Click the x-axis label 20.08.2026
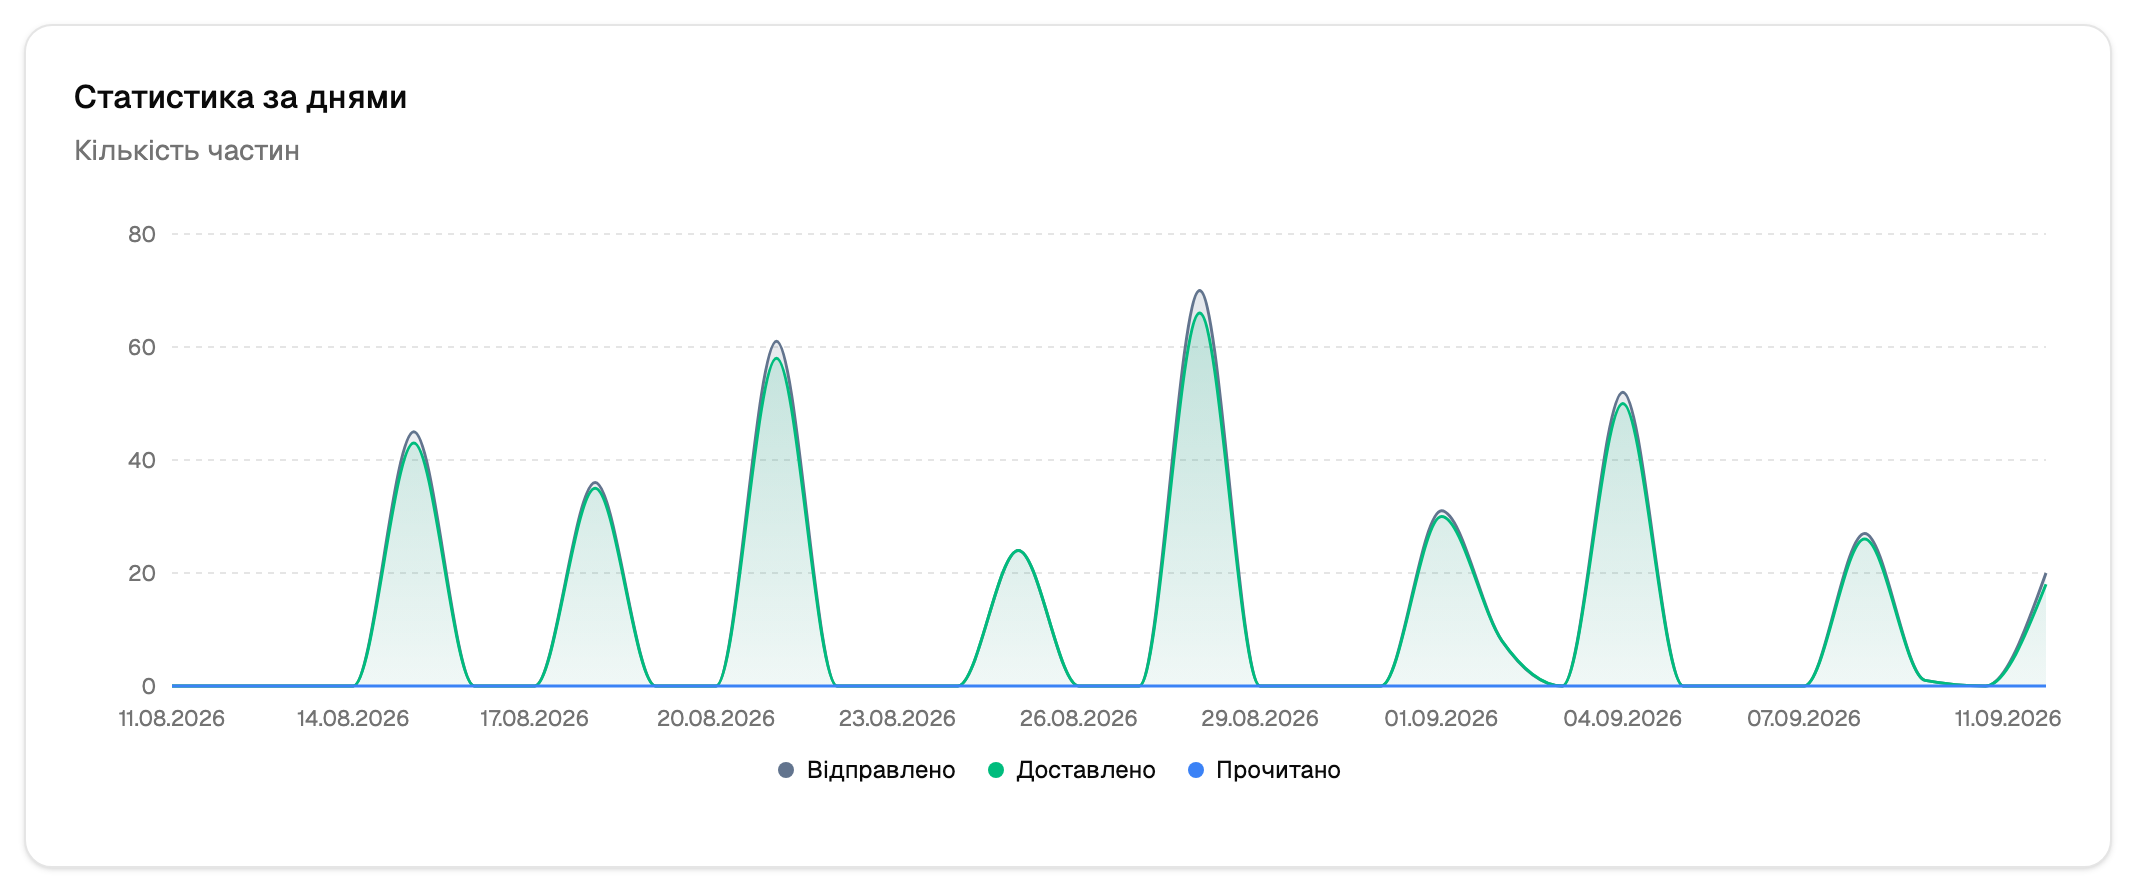The width and height of the screenshot is (2136, 892). tap(716, 718)
